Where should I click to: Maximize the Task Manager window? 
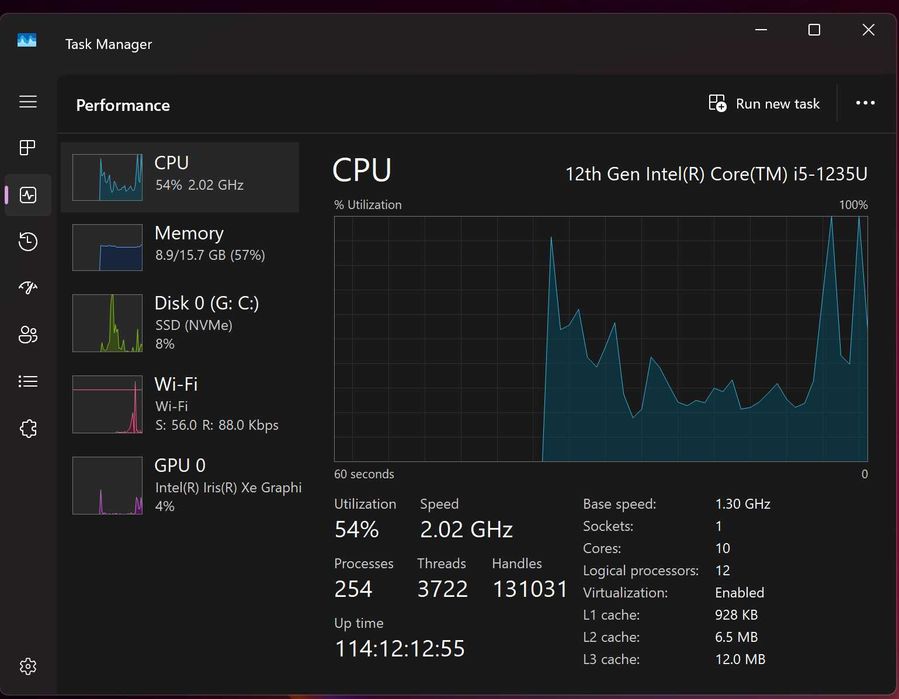(x=814, y=31)
